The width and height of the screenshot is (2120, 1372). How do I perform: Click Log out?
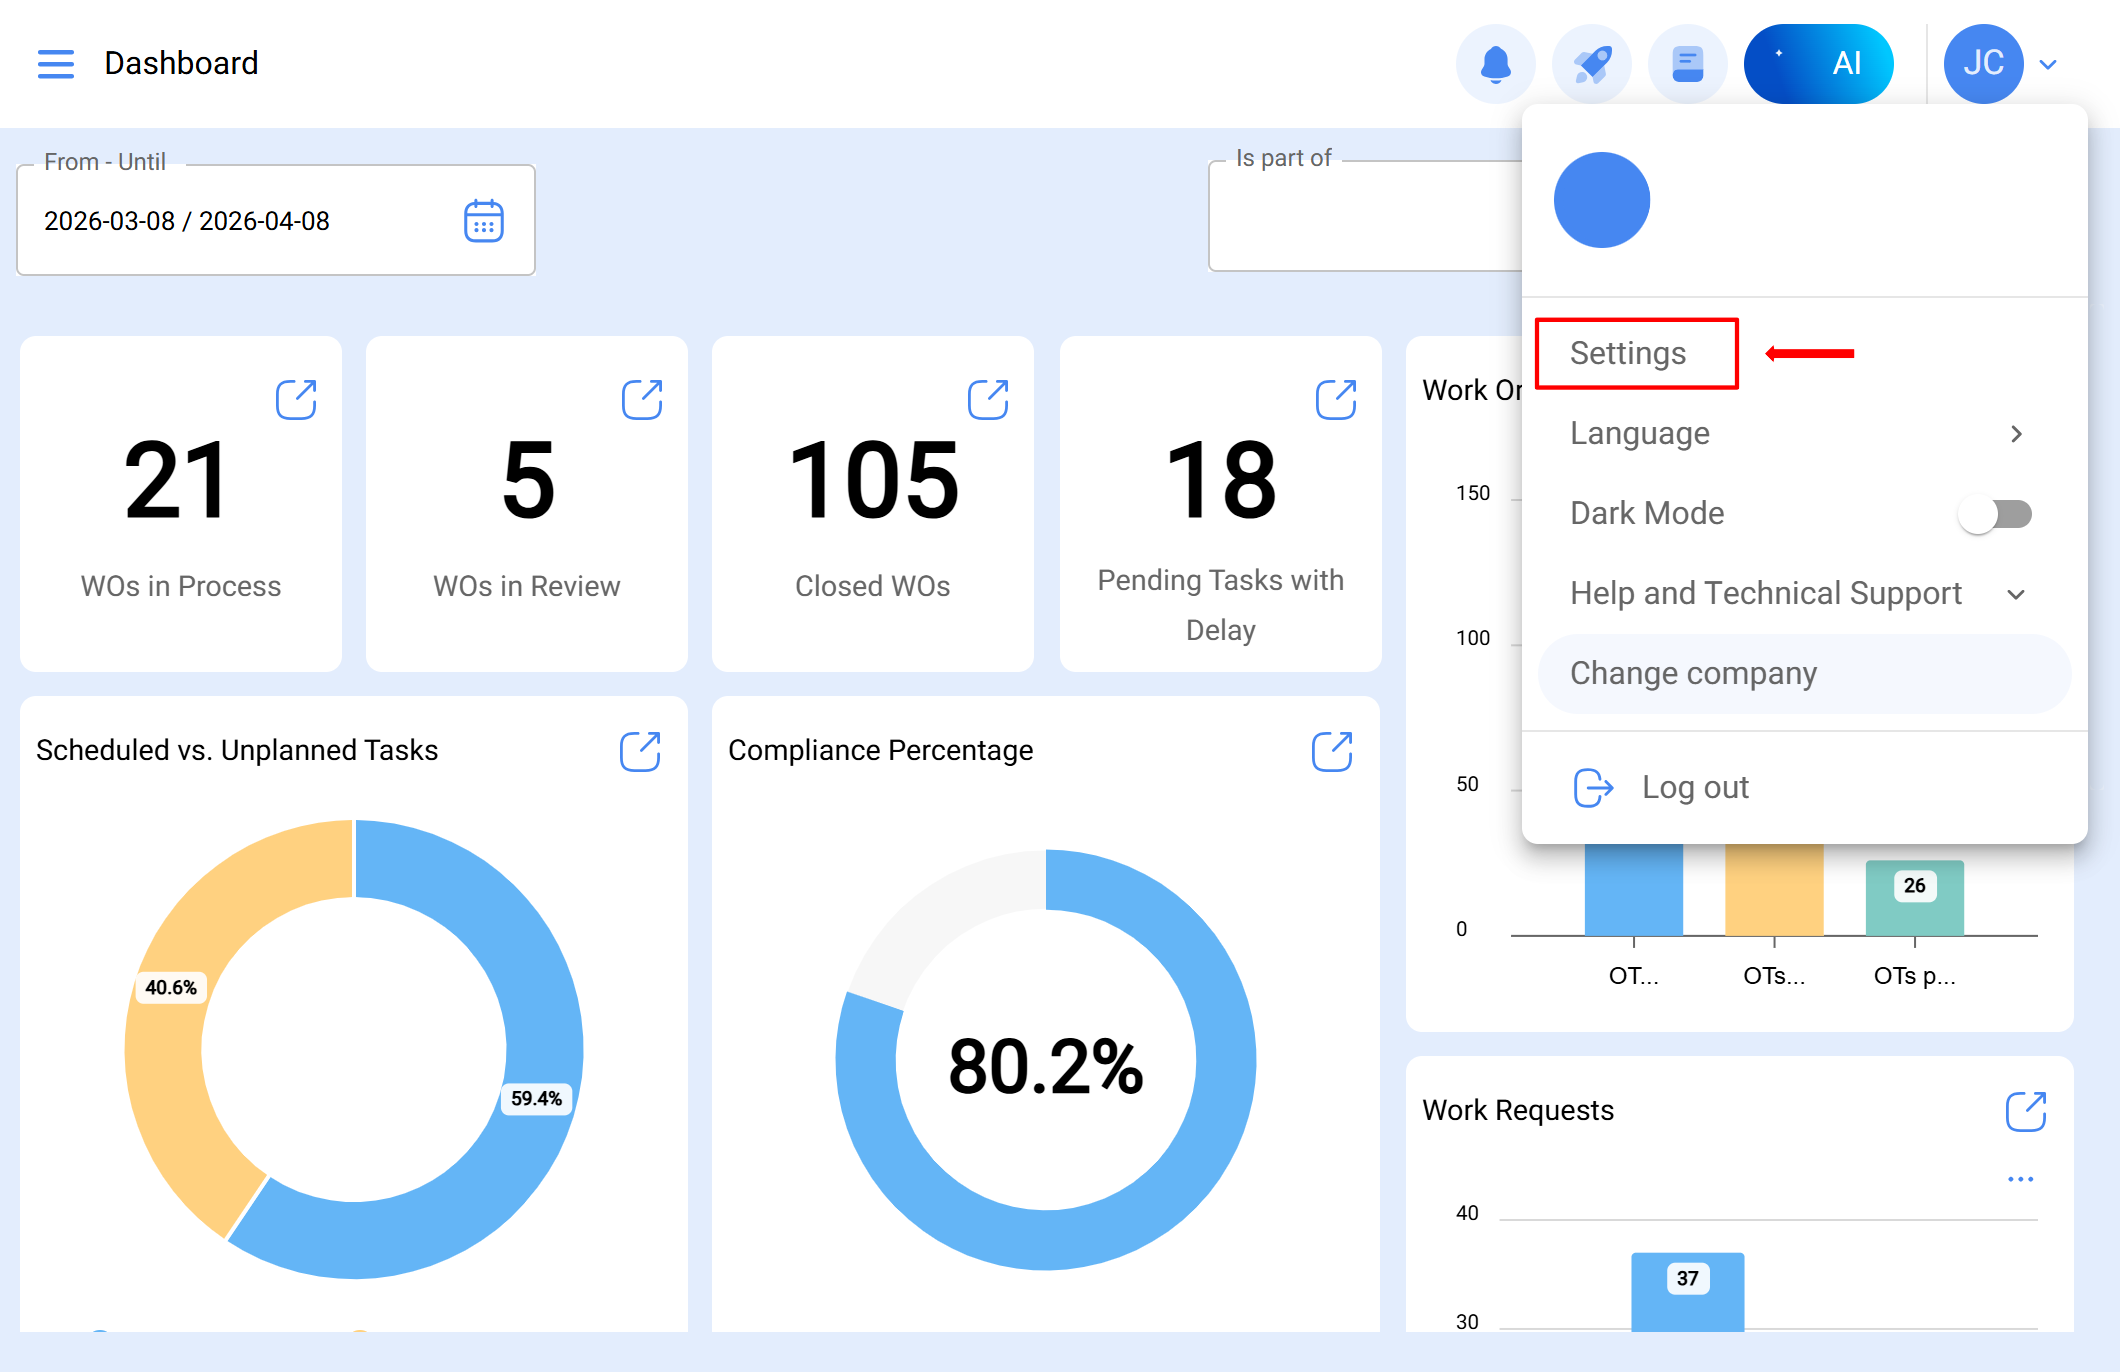(x=1695, y=788)
